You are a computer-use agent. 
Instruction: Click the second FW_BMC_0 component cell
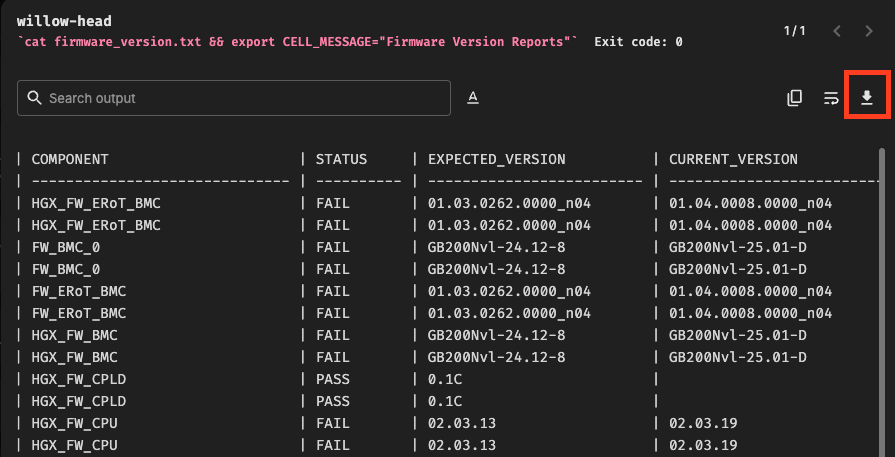66,269
